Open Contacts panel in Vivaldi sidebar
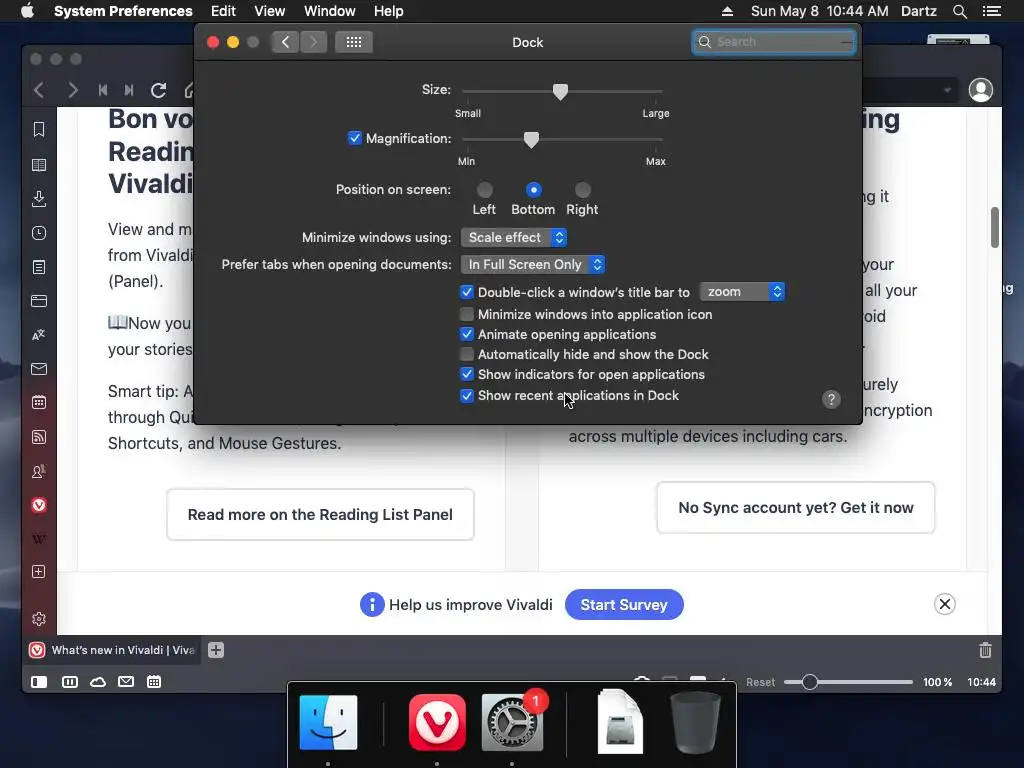Viewport: 1024px width, 768px height. point(39,471)
